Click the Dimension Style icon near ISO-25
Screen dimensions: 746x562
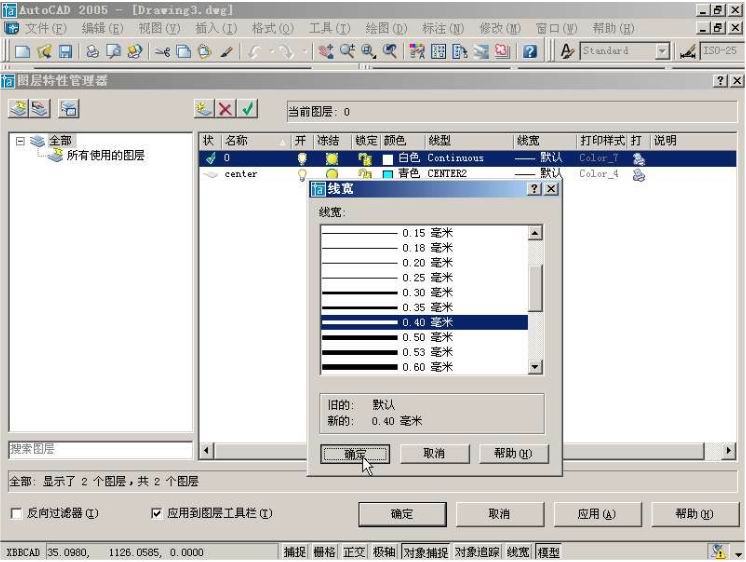click(688, 51)
